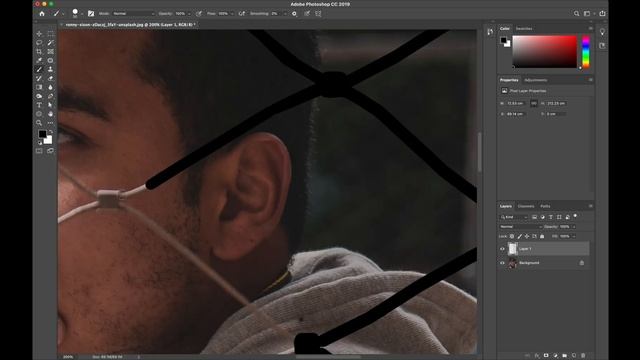Toggle layer filtering on/off switch
The image size is (640, 360).
(x=575, y=216)
